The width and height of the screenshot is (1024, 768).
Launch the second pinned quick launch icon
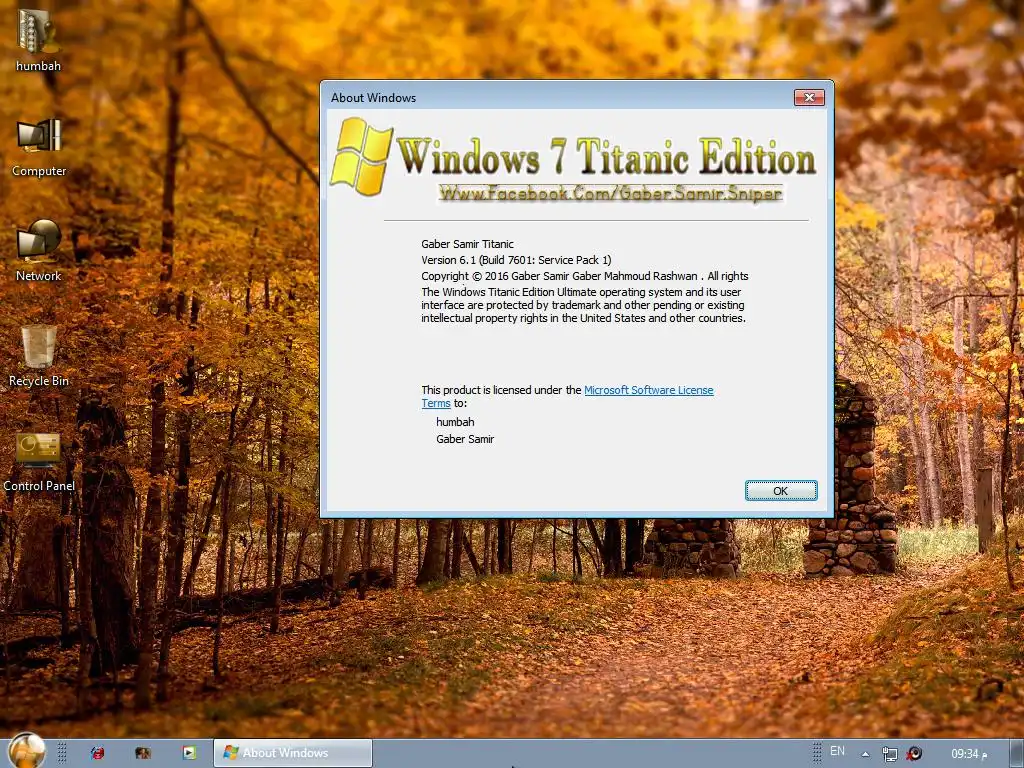[143, 753]
